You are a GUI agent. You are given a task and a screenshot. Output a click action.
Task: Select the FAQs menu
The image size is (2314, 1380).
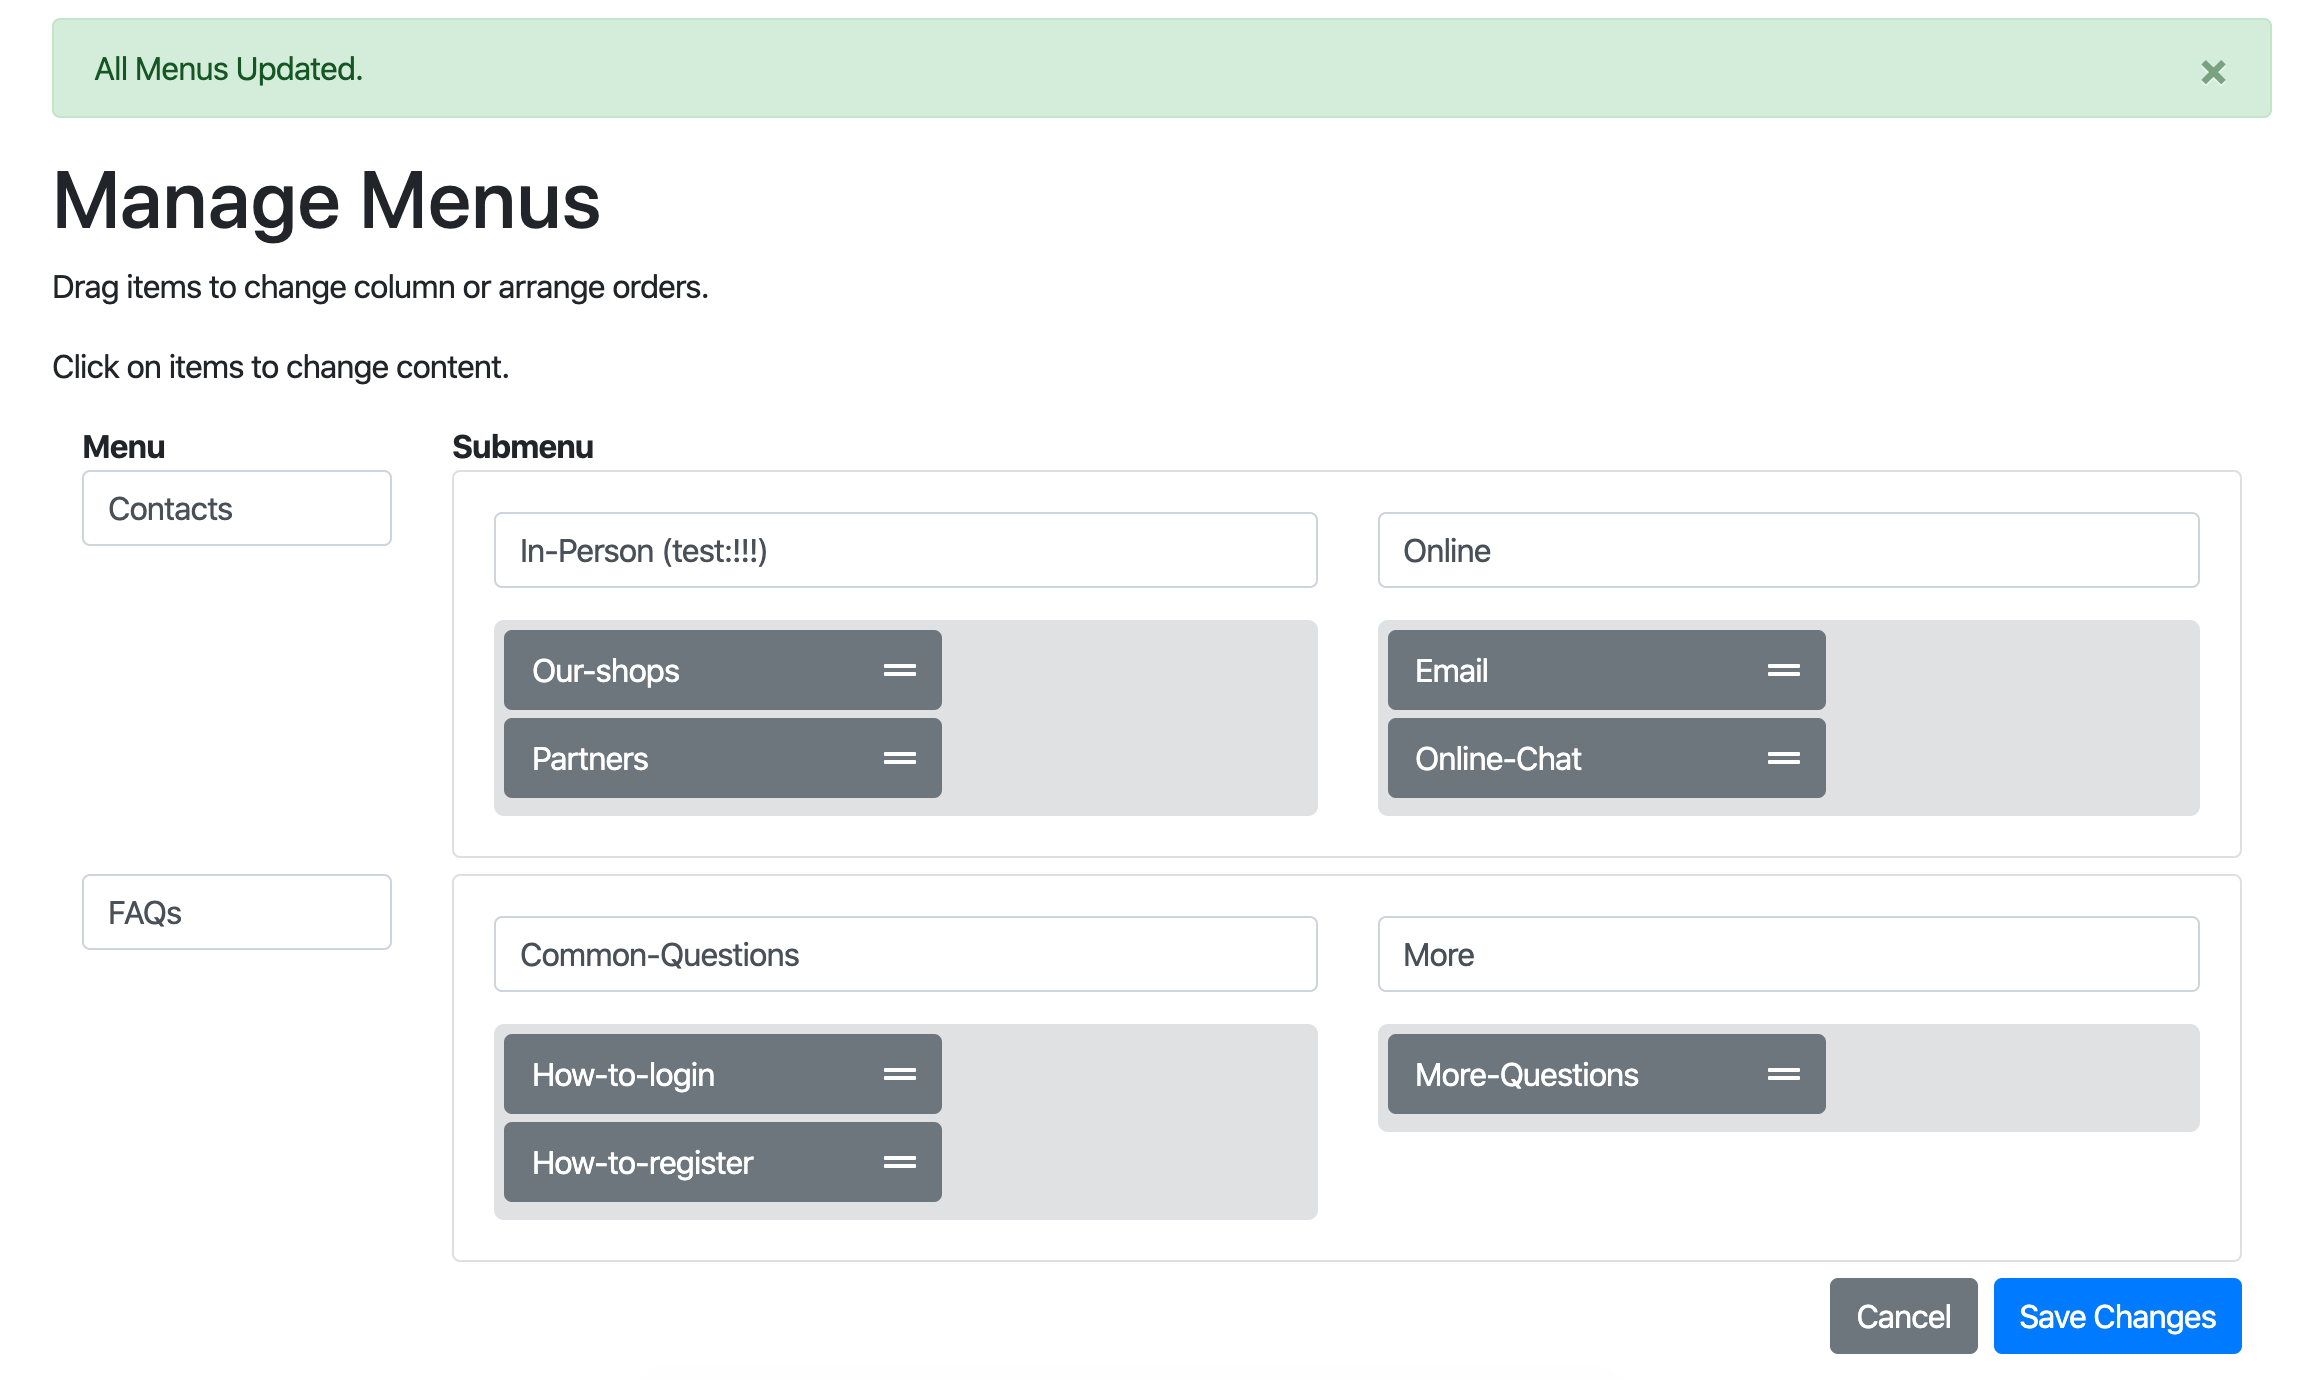(236, 912)
